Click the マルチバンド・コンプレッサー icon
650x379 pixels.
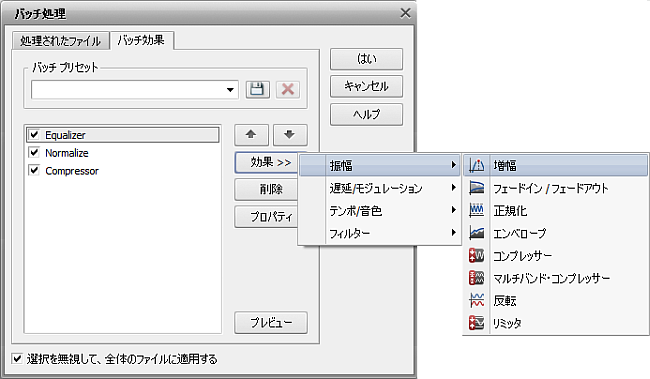point(476,277)
